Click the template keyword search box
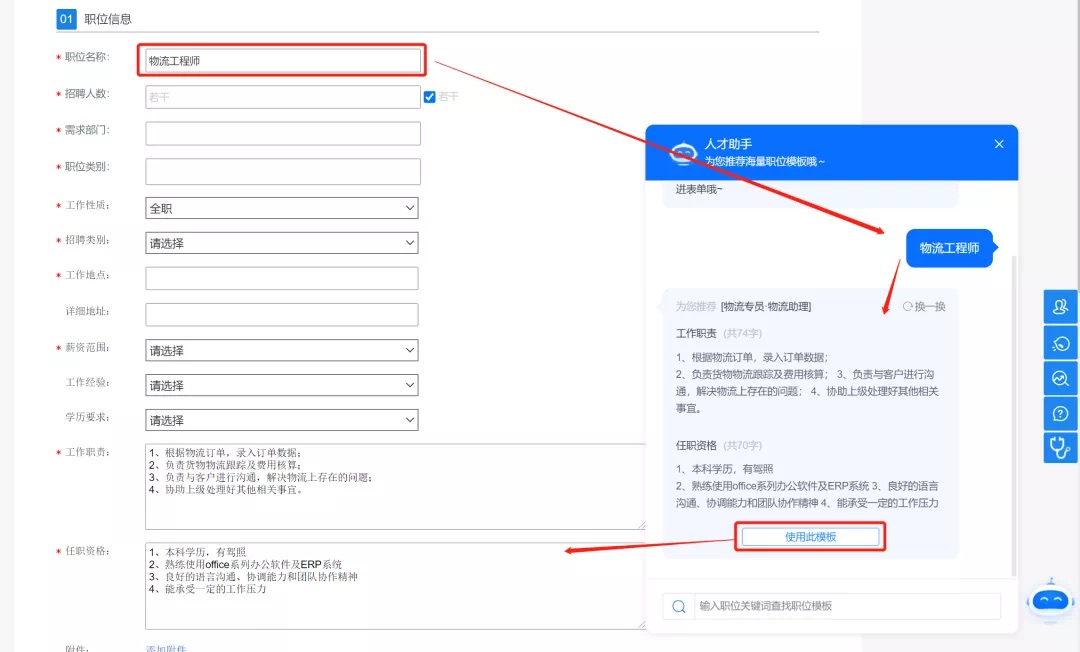This screenshot has width=1080, height=652. (847, 607)
